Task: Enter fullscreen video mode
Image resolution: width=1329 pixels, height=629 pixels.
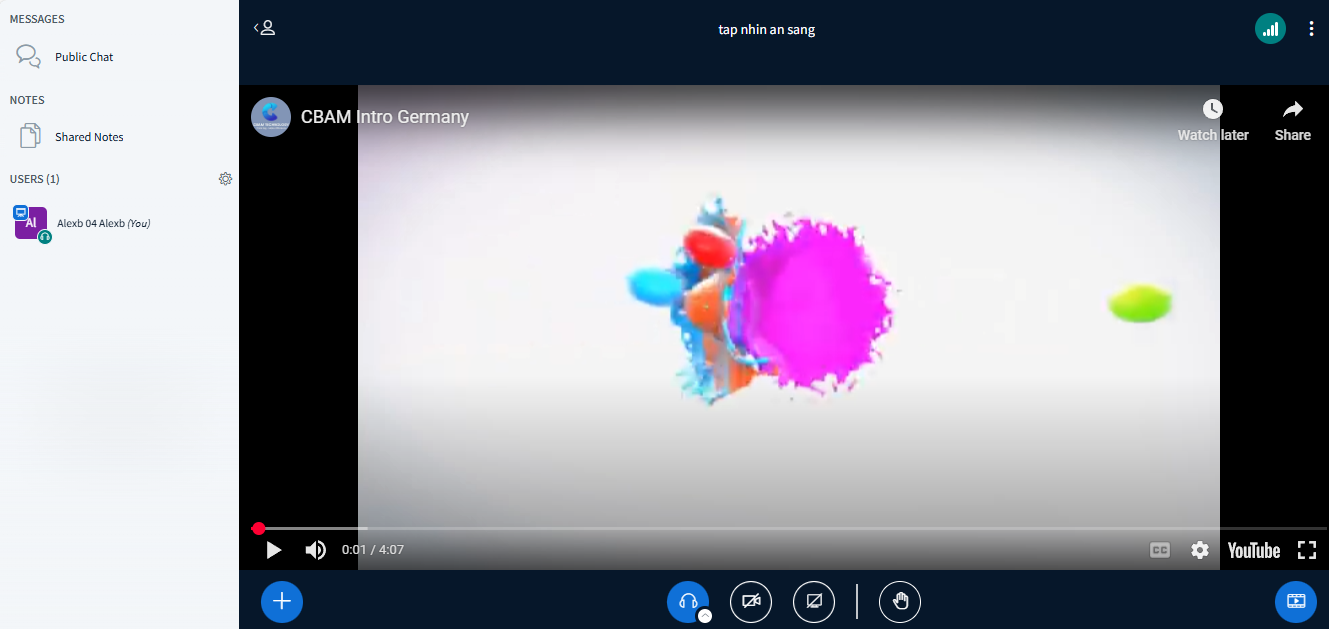Action: pyautogui.click(x=1306, y=550)
